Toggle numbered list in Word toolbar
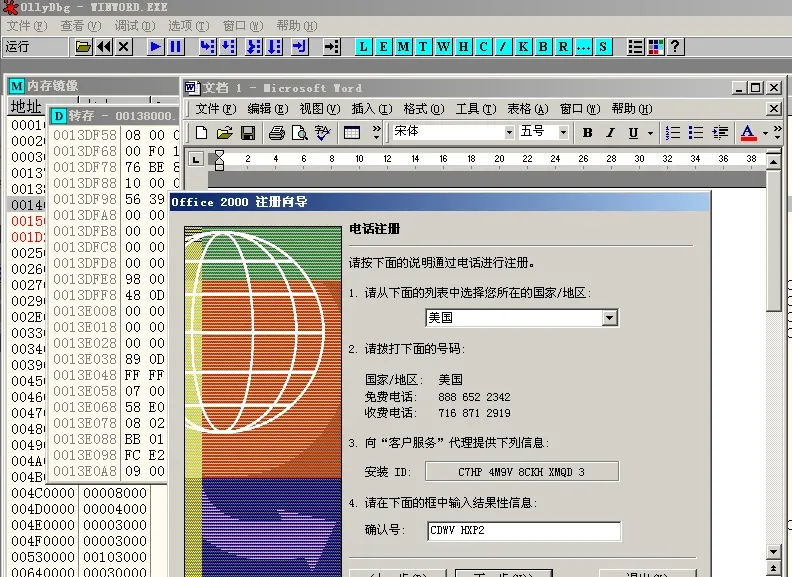This screenshot has height=577, width=792. click(x=673, y=133)
